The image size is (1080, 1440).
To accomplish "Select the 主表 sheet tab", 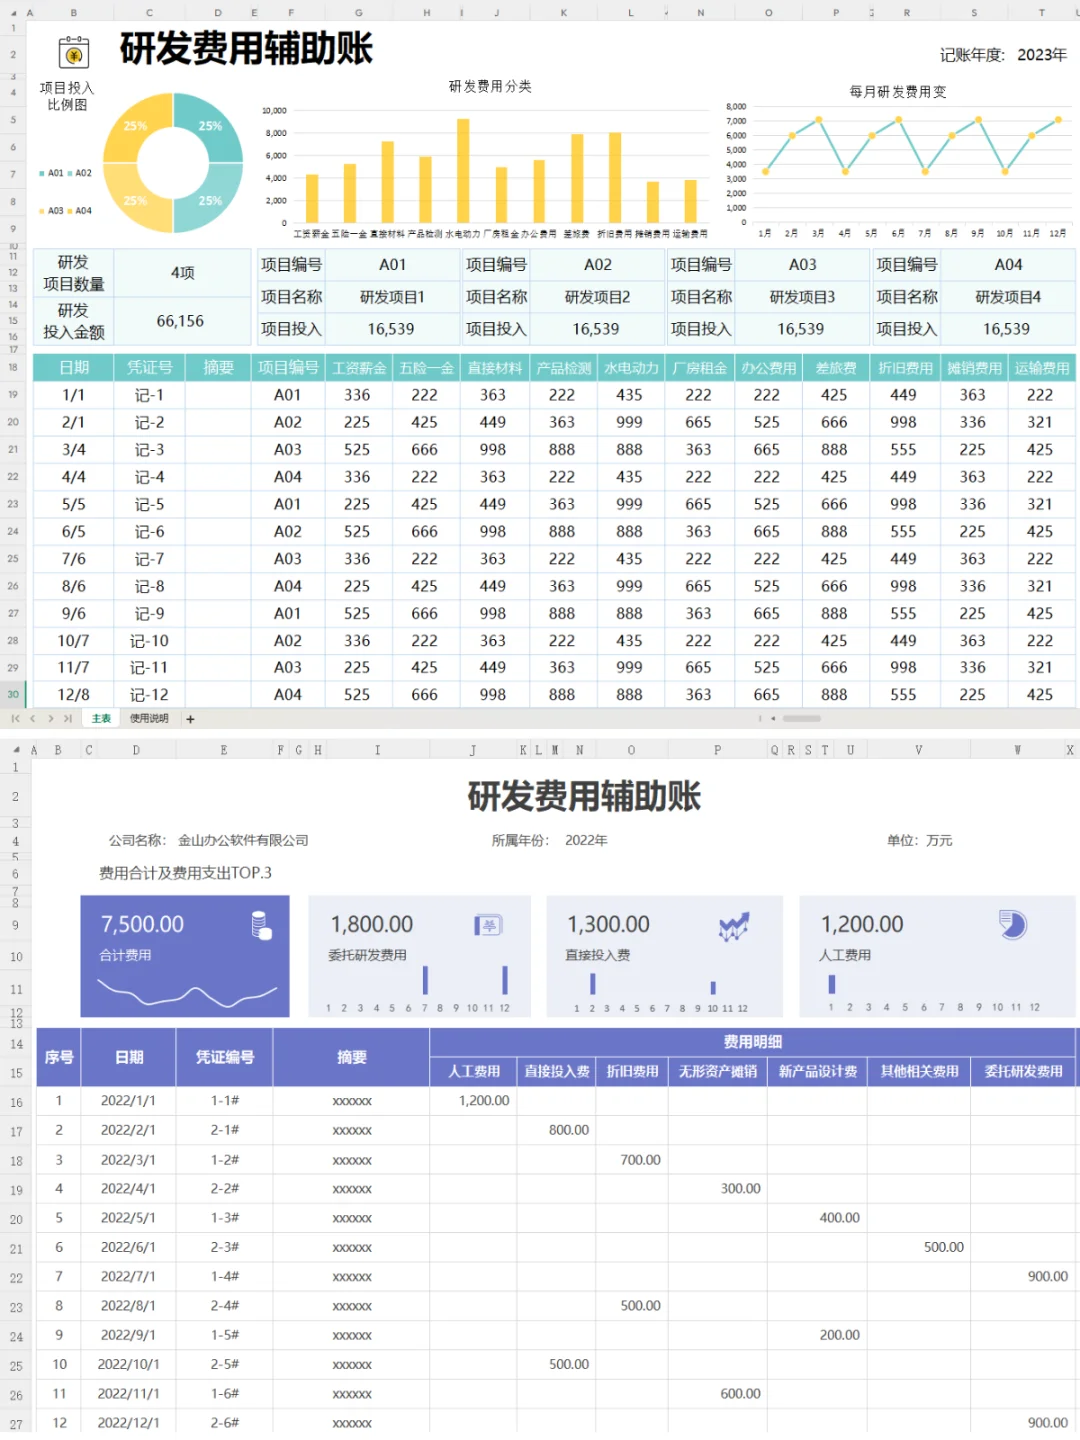I will click(100, 718).
